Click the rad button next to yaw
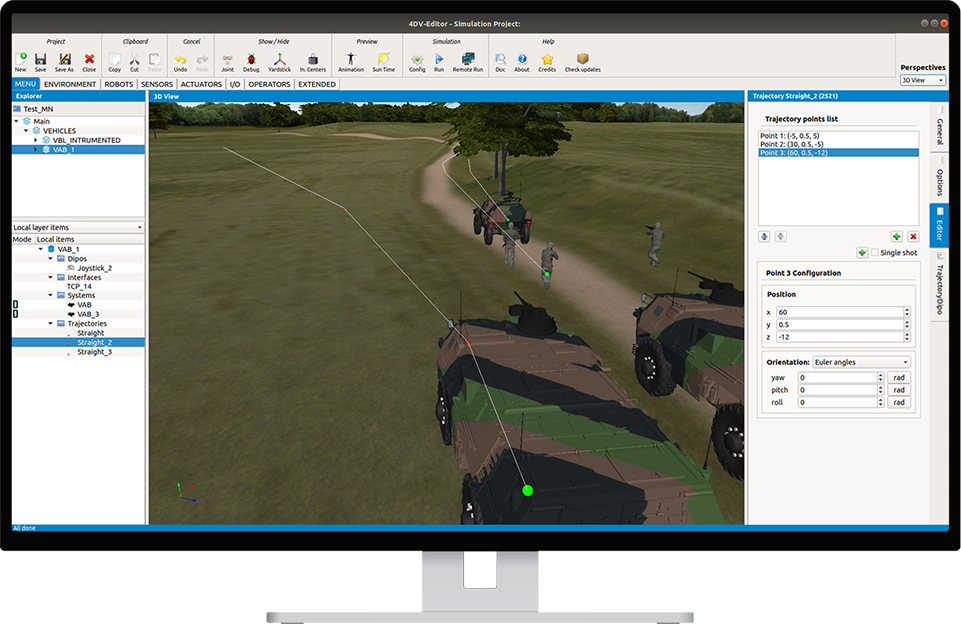The image size is (961, 624). coord(899,378)
